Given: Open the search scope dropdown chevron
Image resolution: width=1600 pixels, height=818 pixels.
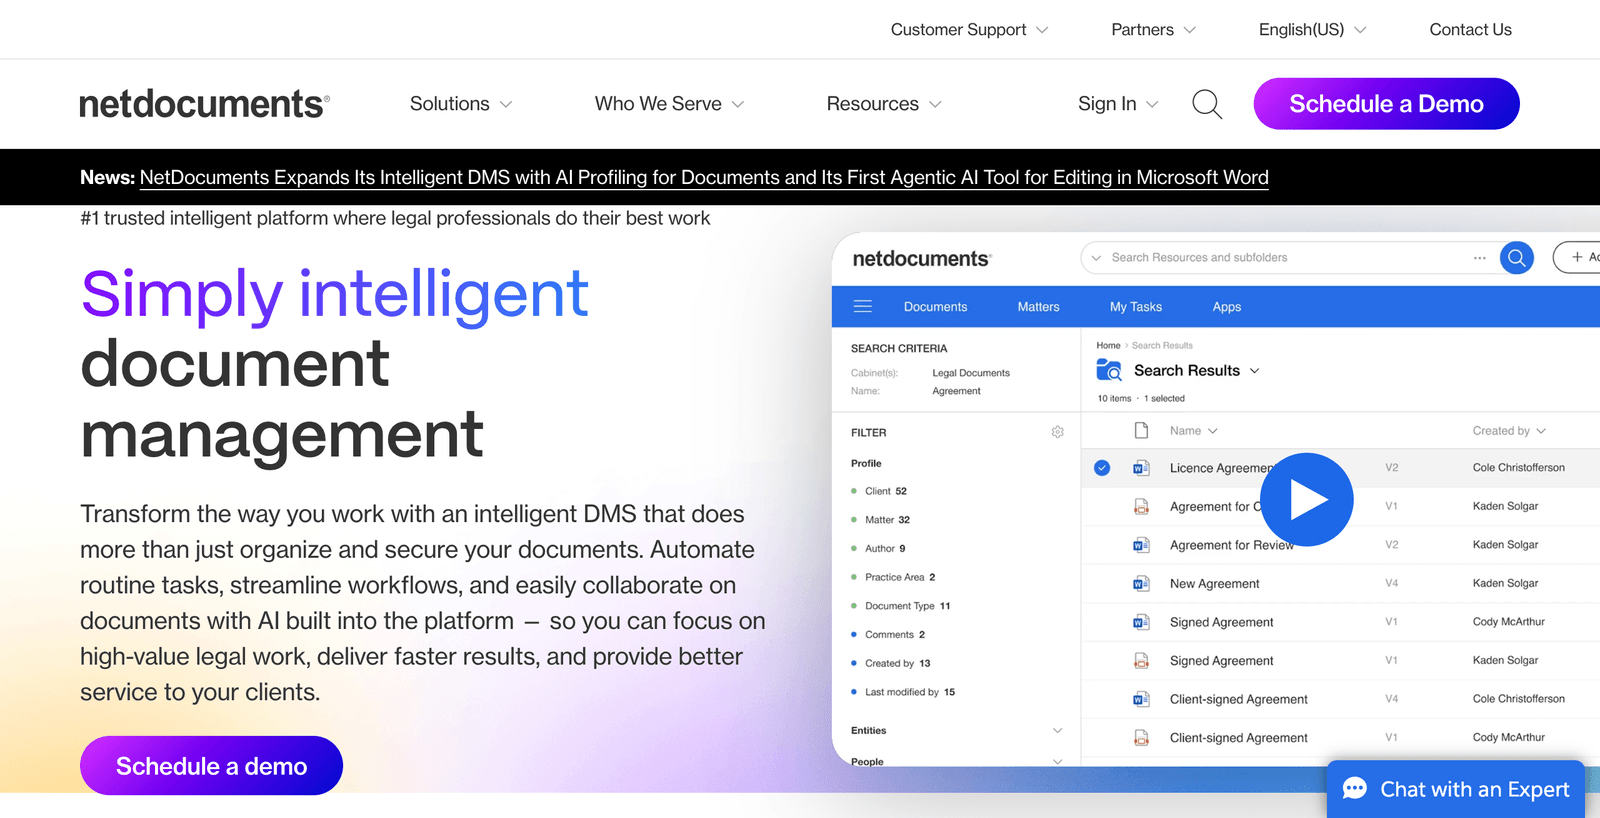Looking at the screenshot, I should pos(1096,258).
